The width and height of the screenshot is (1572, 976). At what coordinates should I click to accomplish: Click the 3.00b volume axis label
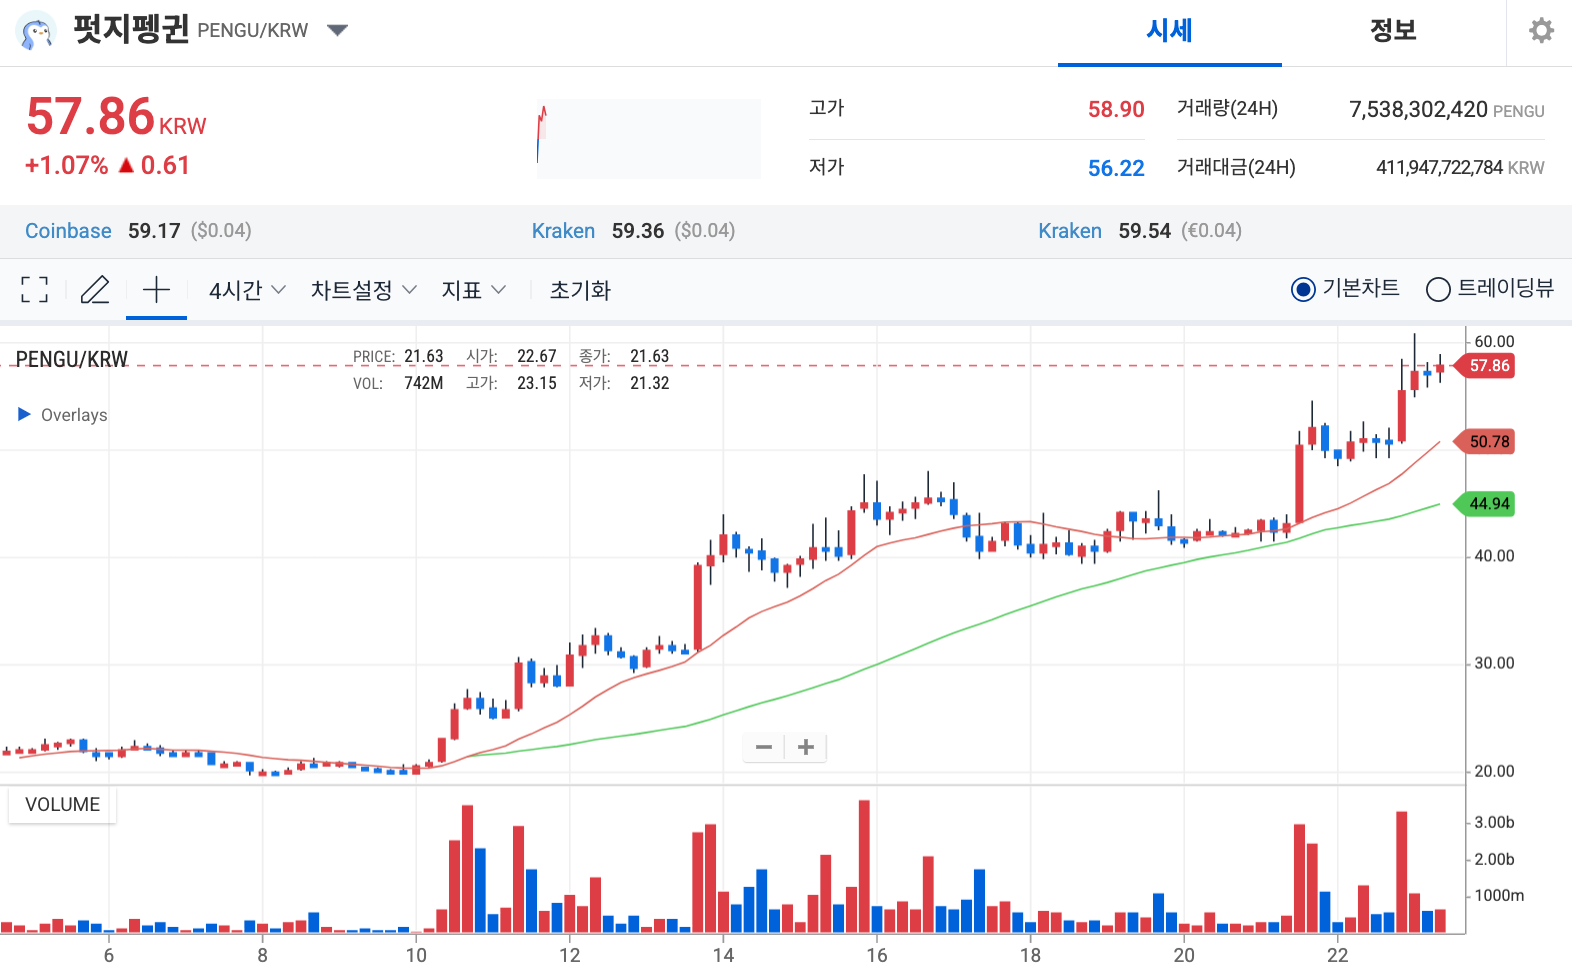(1494, 822)
